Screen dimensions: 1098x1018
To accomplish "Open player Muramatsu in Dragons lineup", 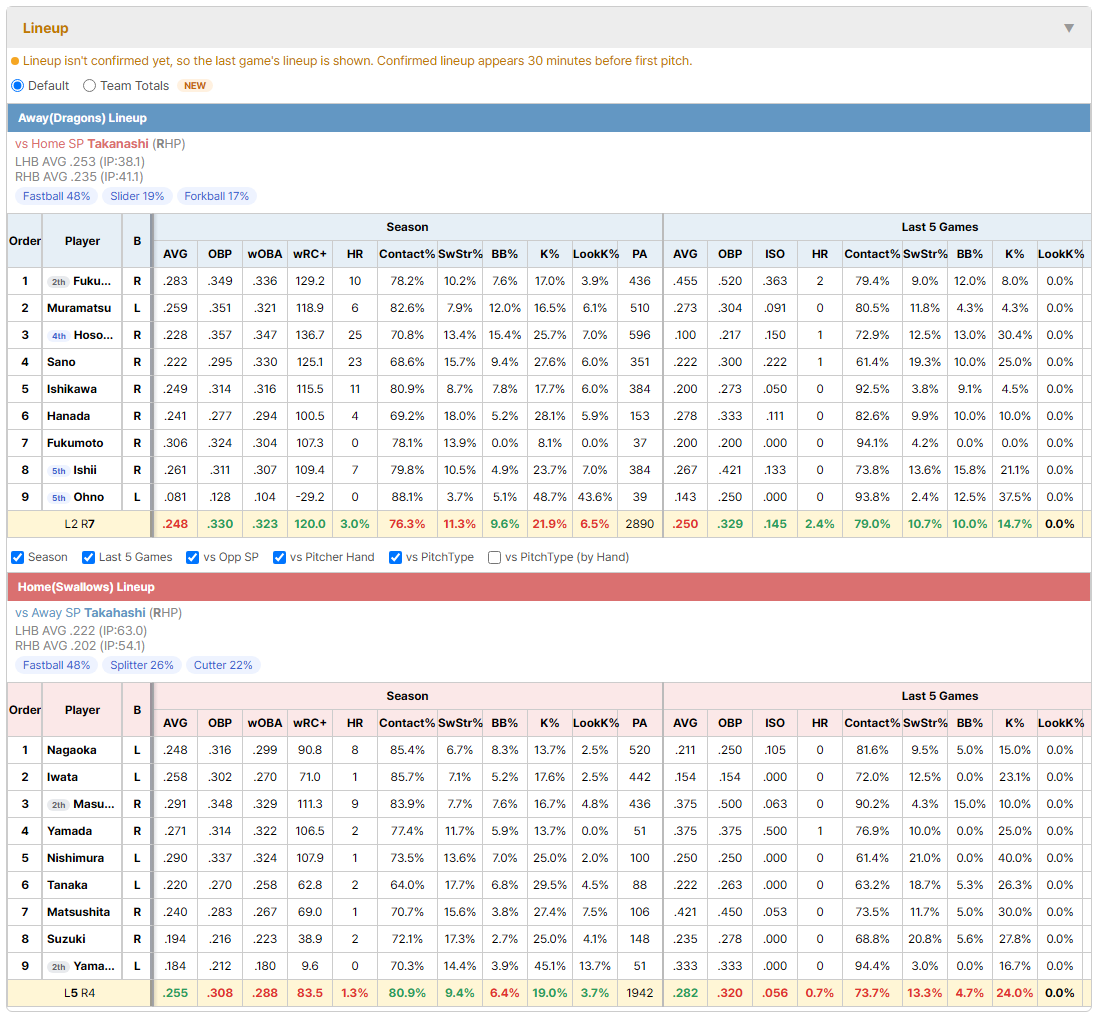I will pos(79,308).
